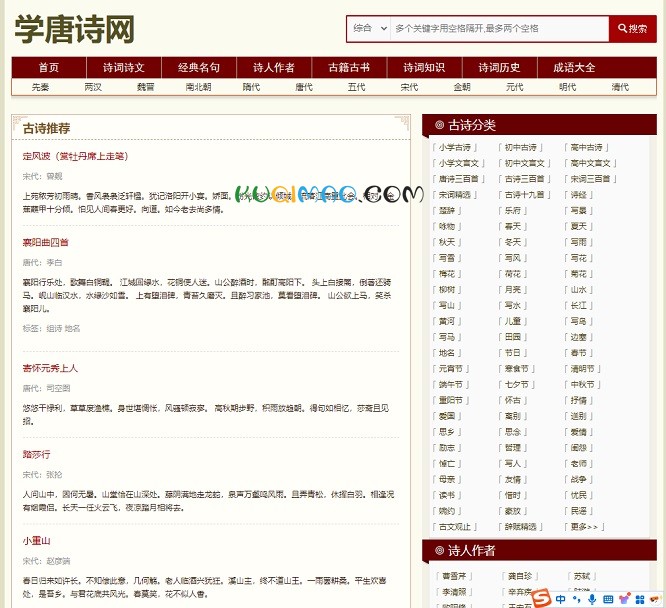Image resolution: width=666 pixels, height=608 pixels.
Task: Select 清代 in the dynasty bar
Action: 620,87
